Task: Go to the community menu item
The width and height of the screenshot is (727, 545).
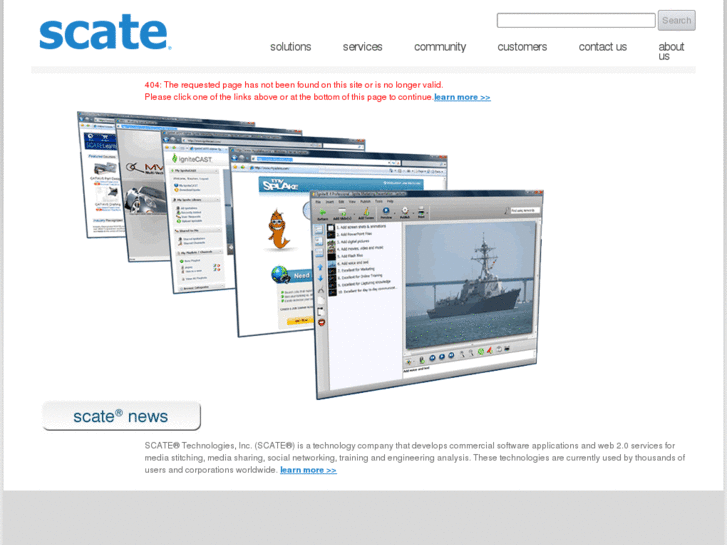Action: 440,47
